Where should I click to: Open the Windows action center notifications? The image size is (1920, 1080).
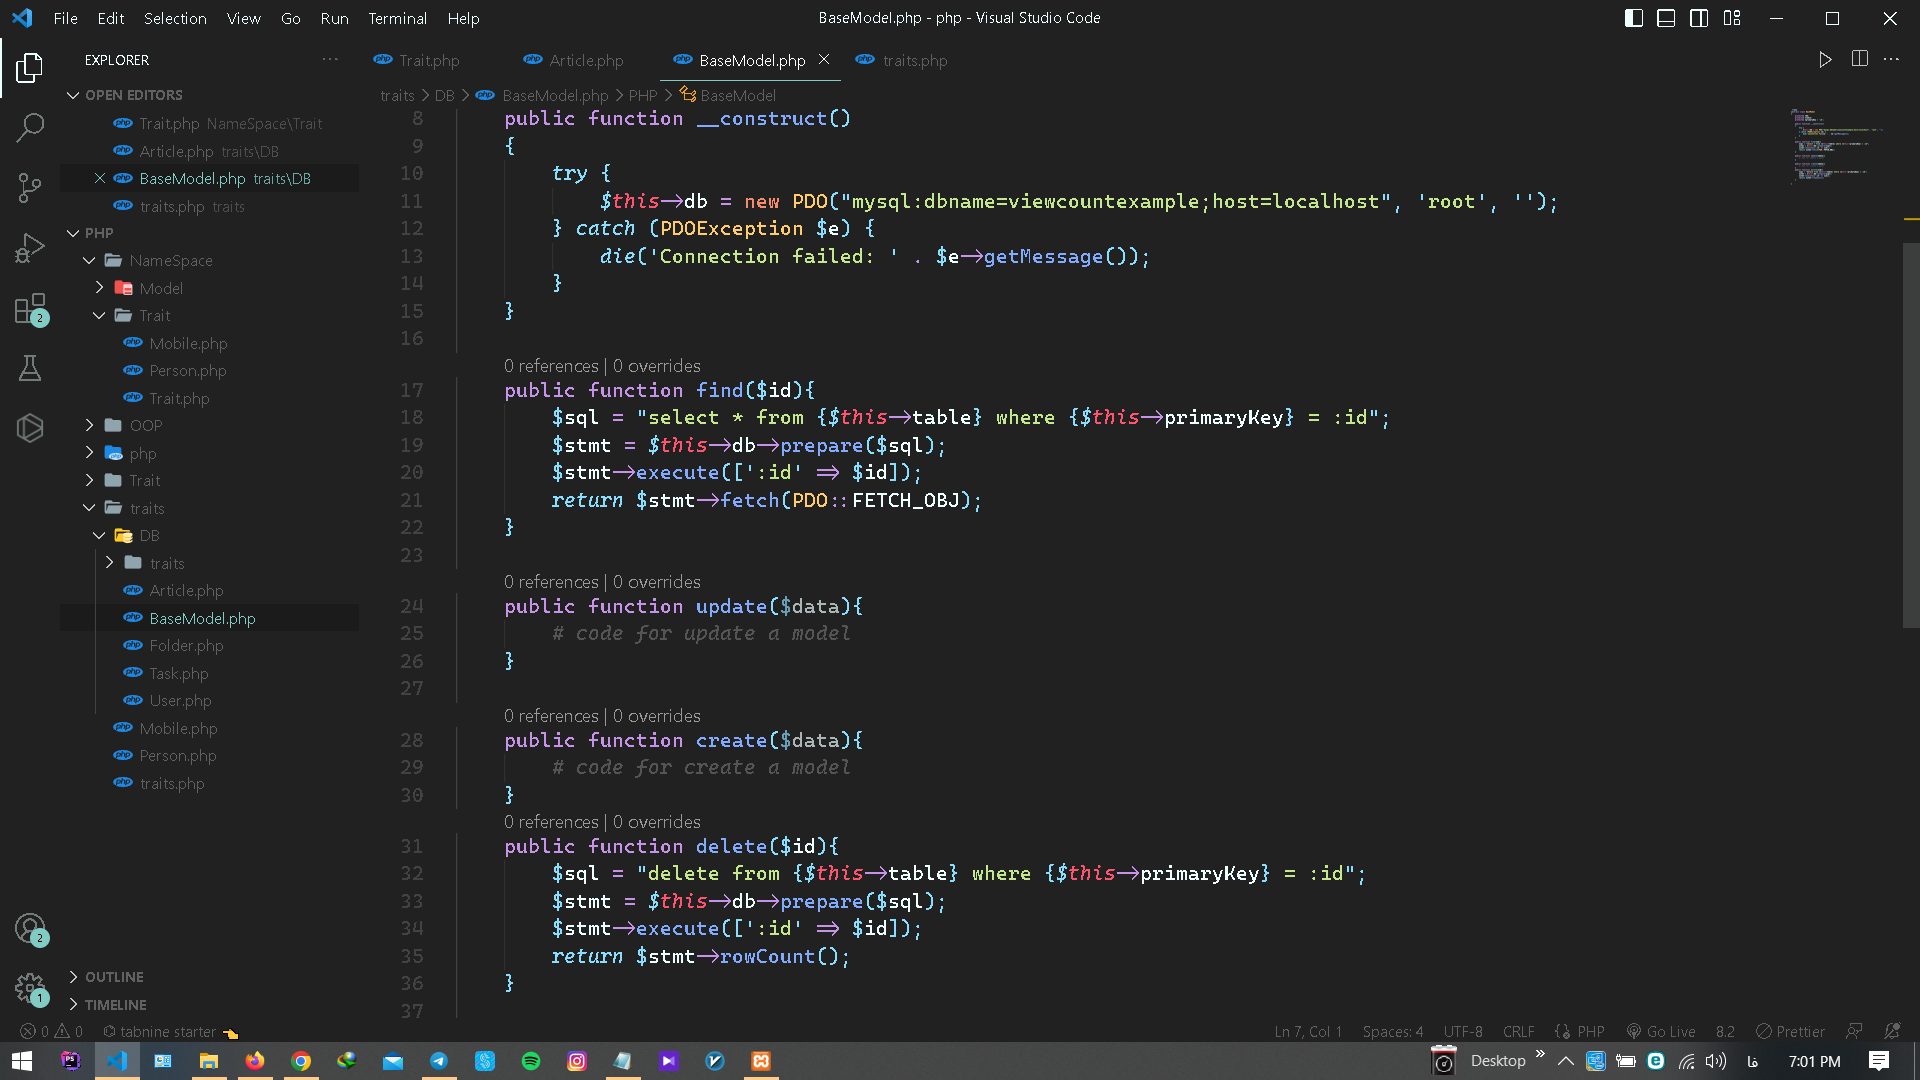click(1879, 1061)
